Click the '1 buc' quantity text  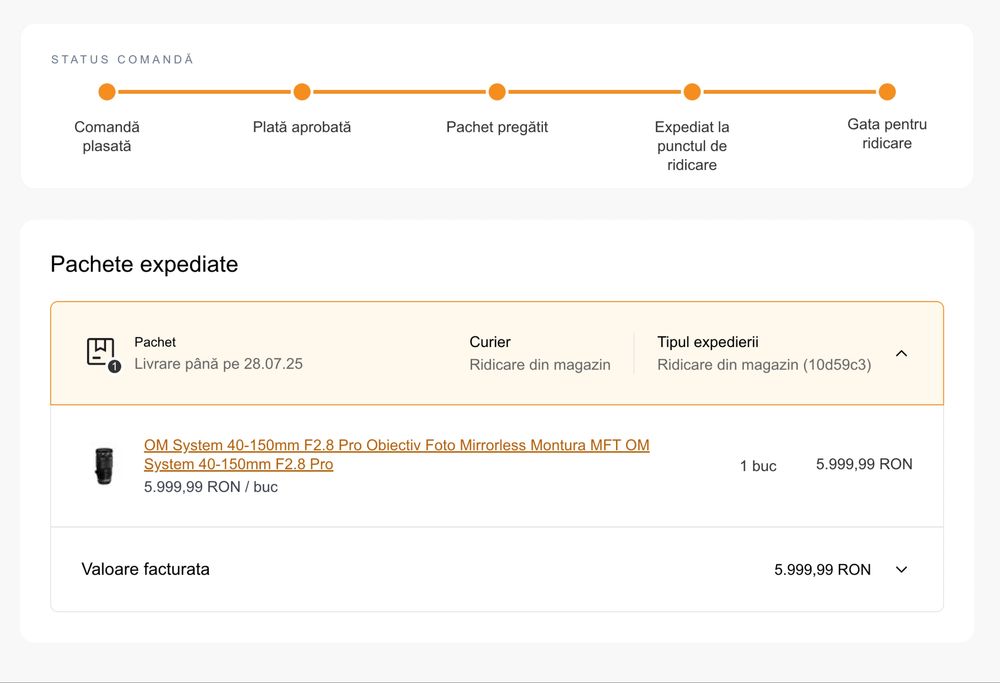tap(758, 465)
